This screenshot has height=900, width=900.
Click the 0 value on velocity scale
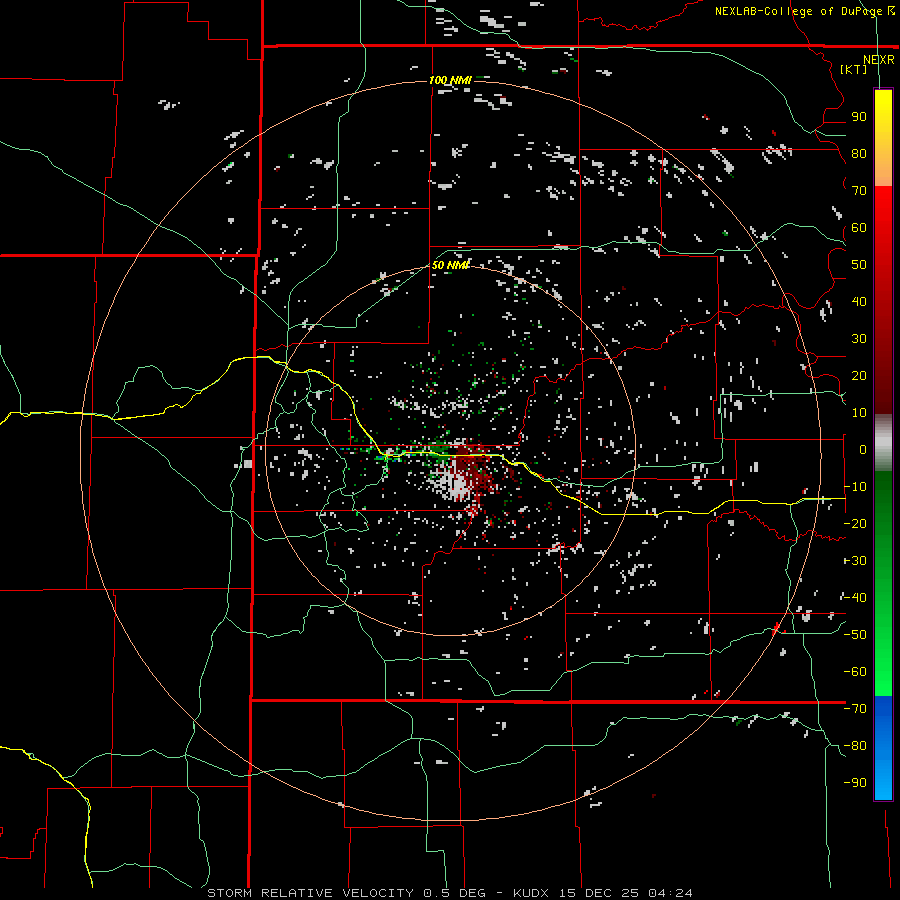tap(862, 450)
